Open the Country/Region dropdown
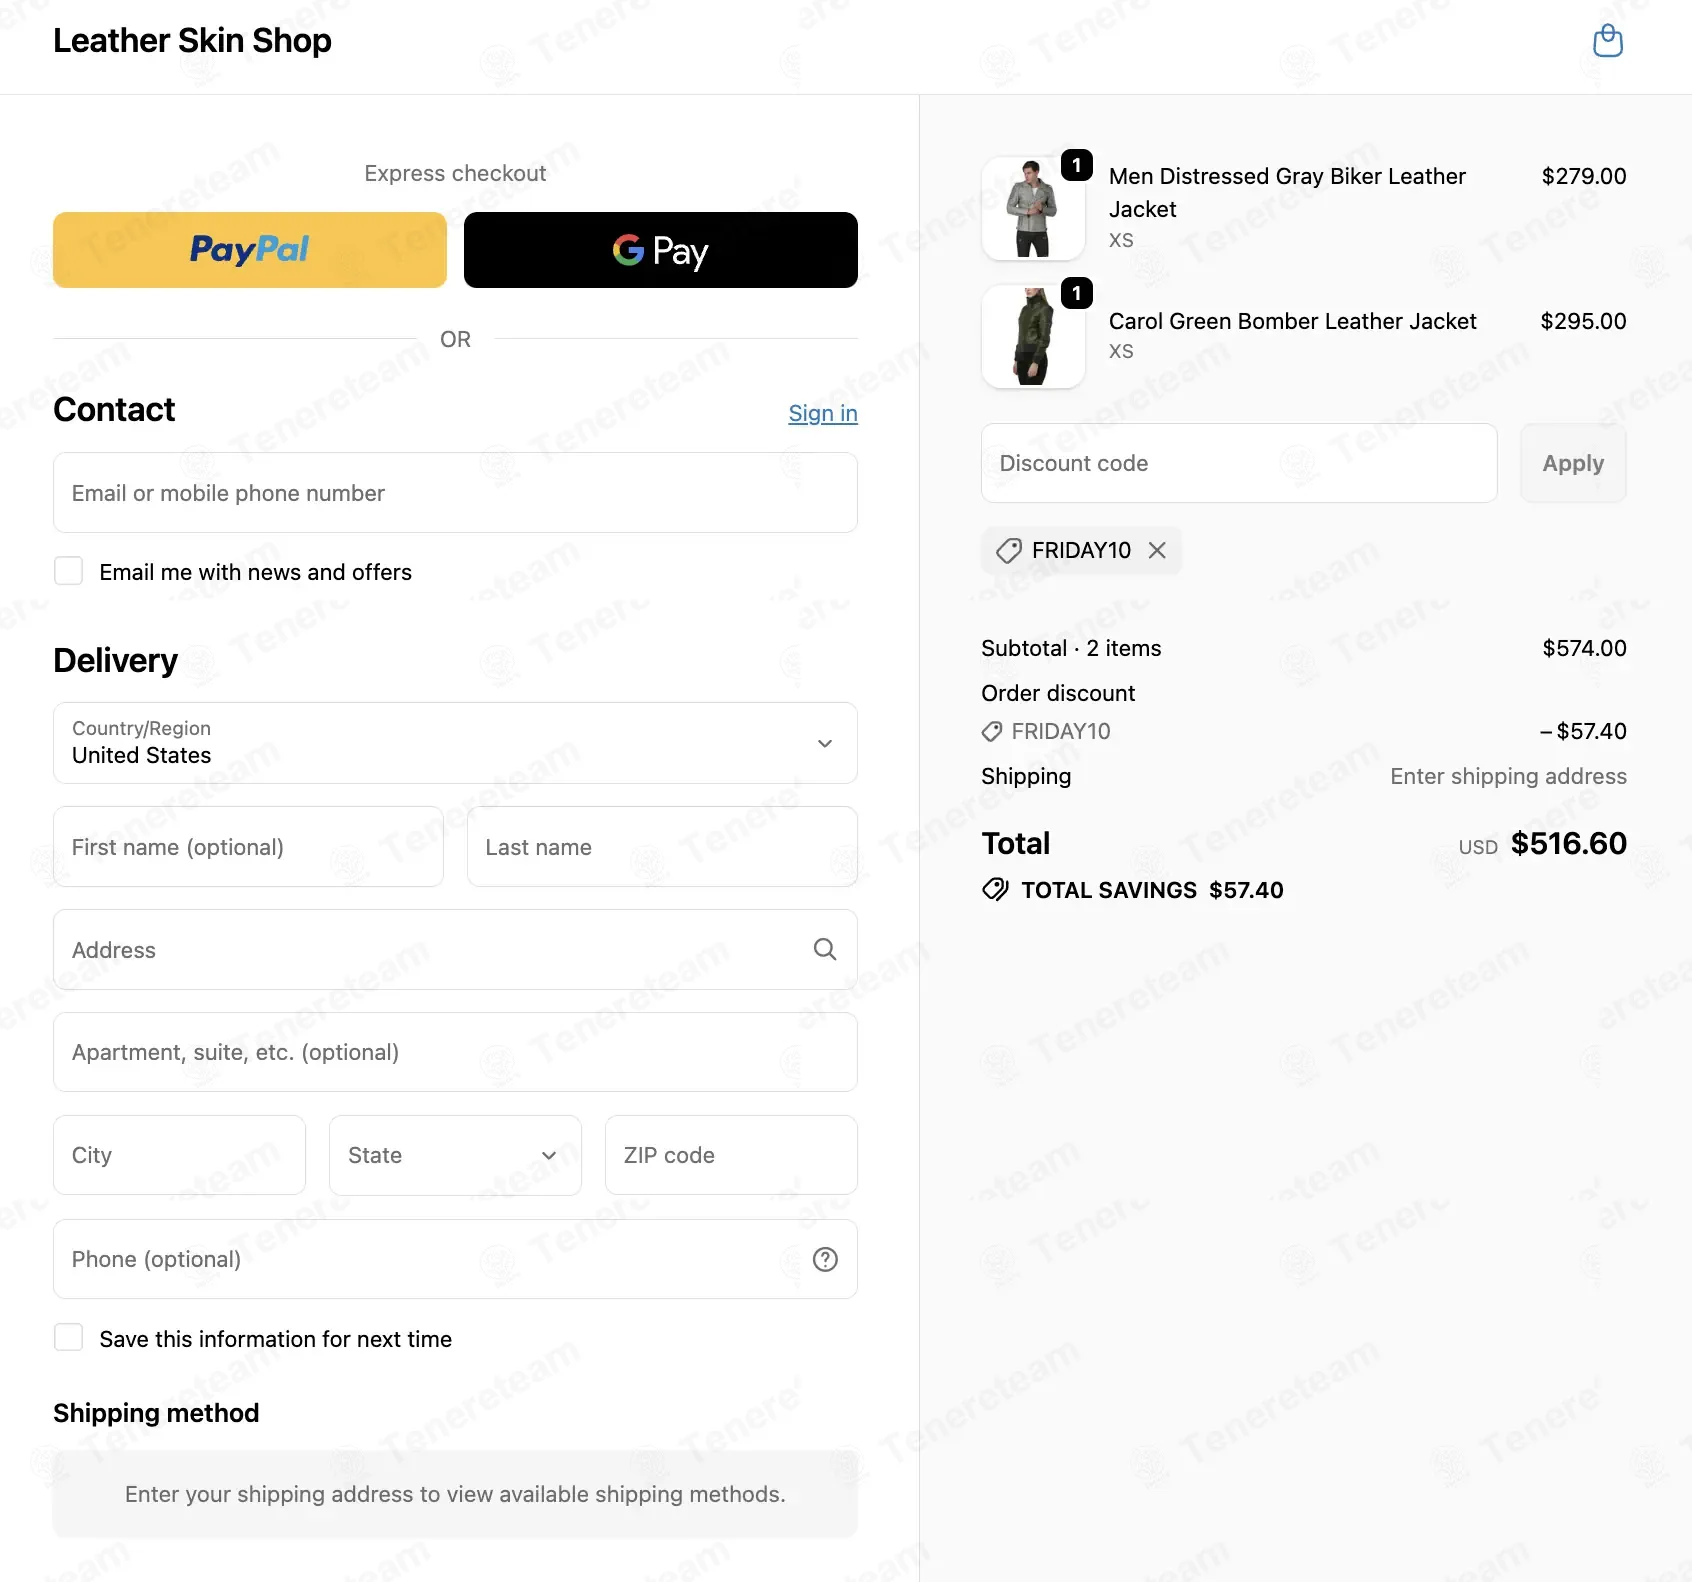1692x1582 pixels. coord(455,743)
